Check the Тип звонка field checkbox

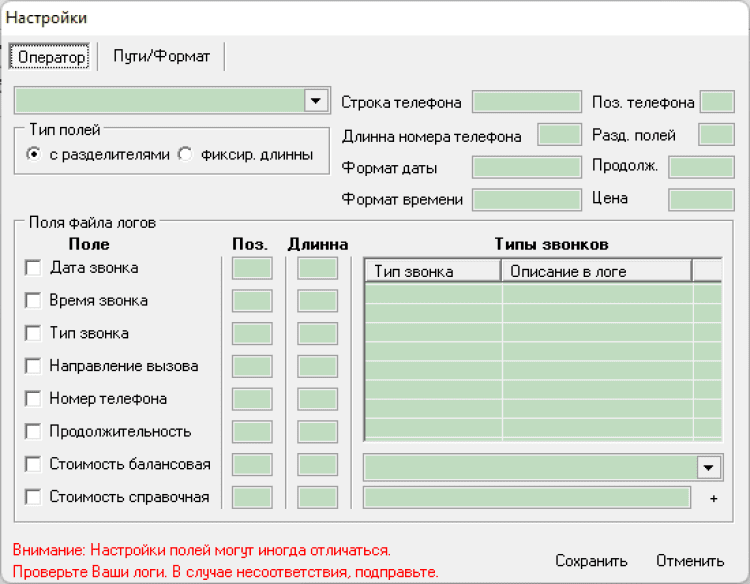tap(33, 333)
